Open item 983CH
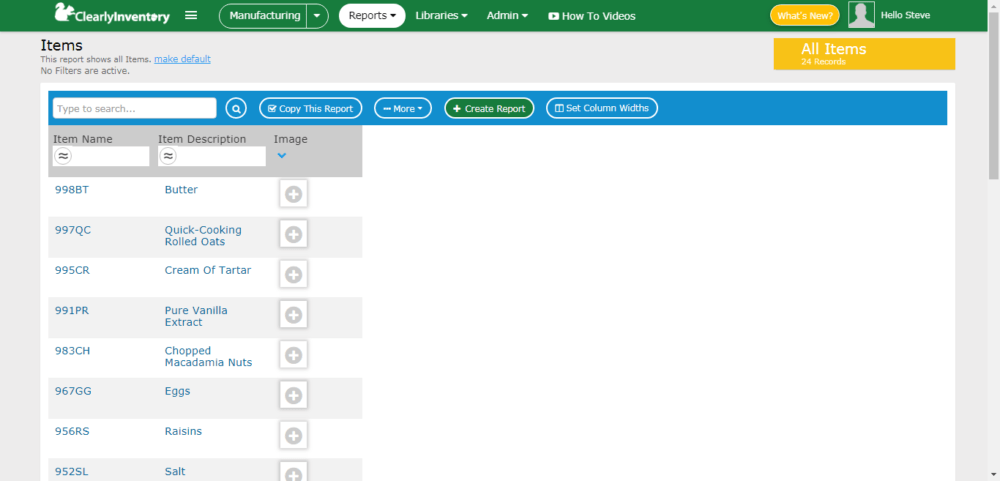 pos(73,350)
